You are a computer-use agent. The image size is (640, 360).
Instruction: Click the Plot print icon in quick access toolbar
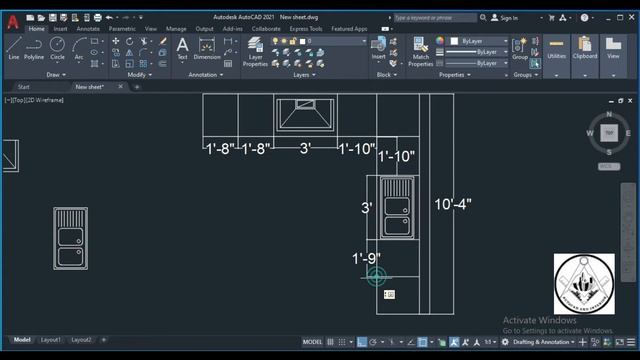click(98, 18)
